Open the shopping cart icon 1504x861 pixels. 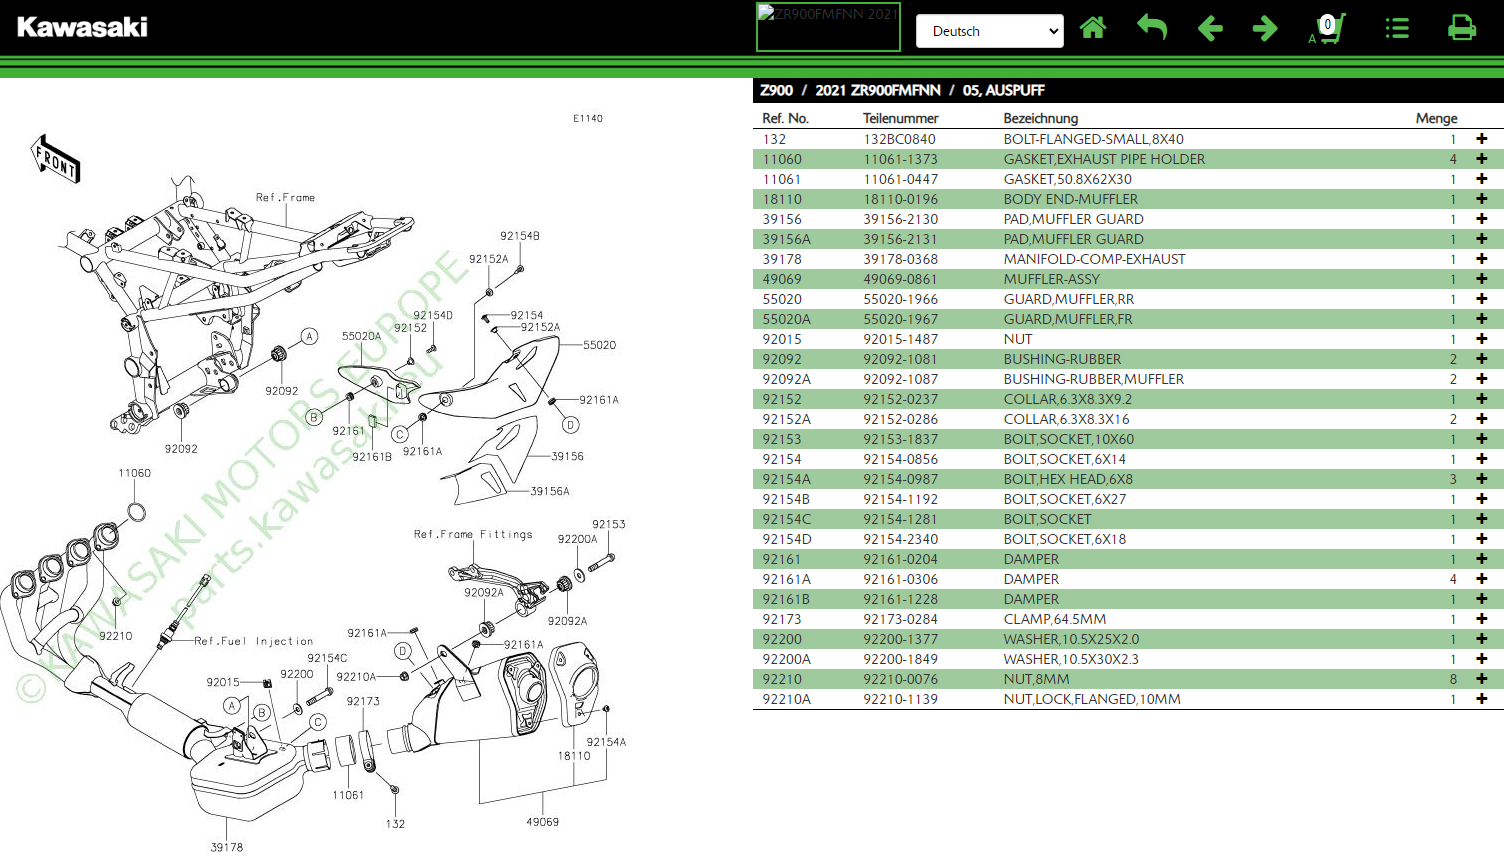pyautogui.click(x=1329, y=28)
